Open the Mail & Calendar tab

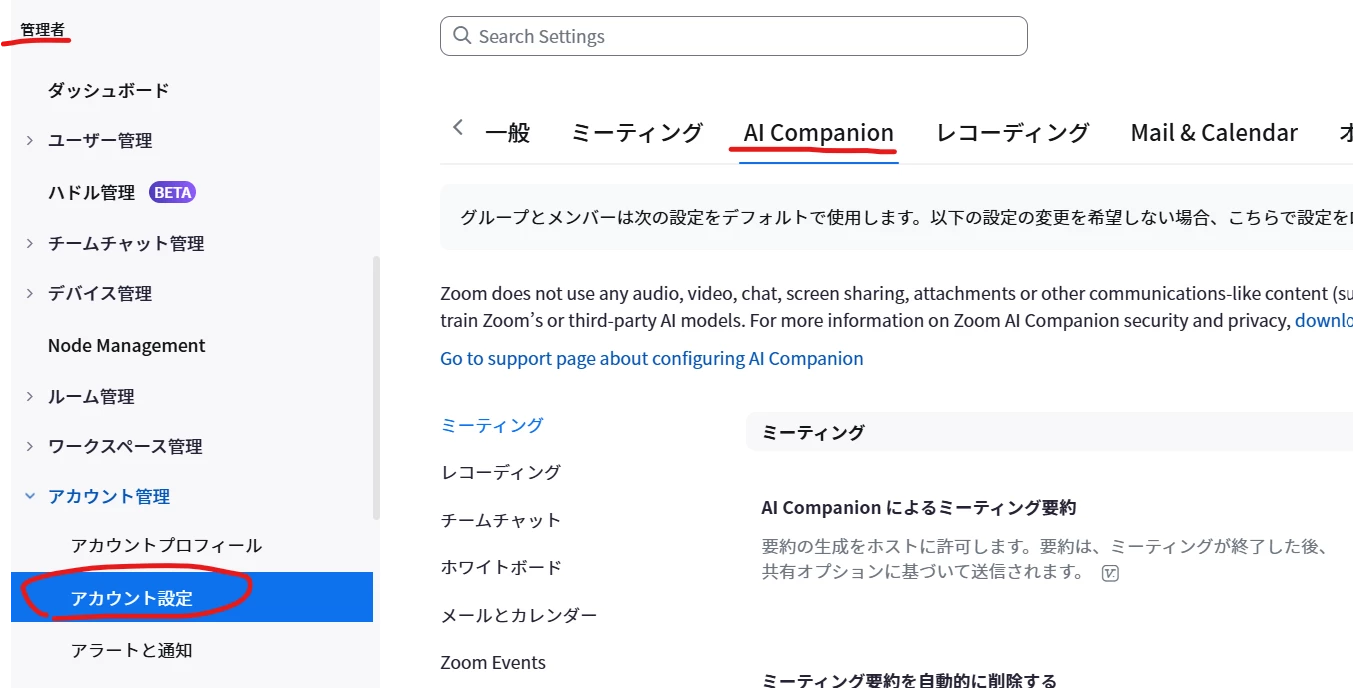[x=1214, y=133]
